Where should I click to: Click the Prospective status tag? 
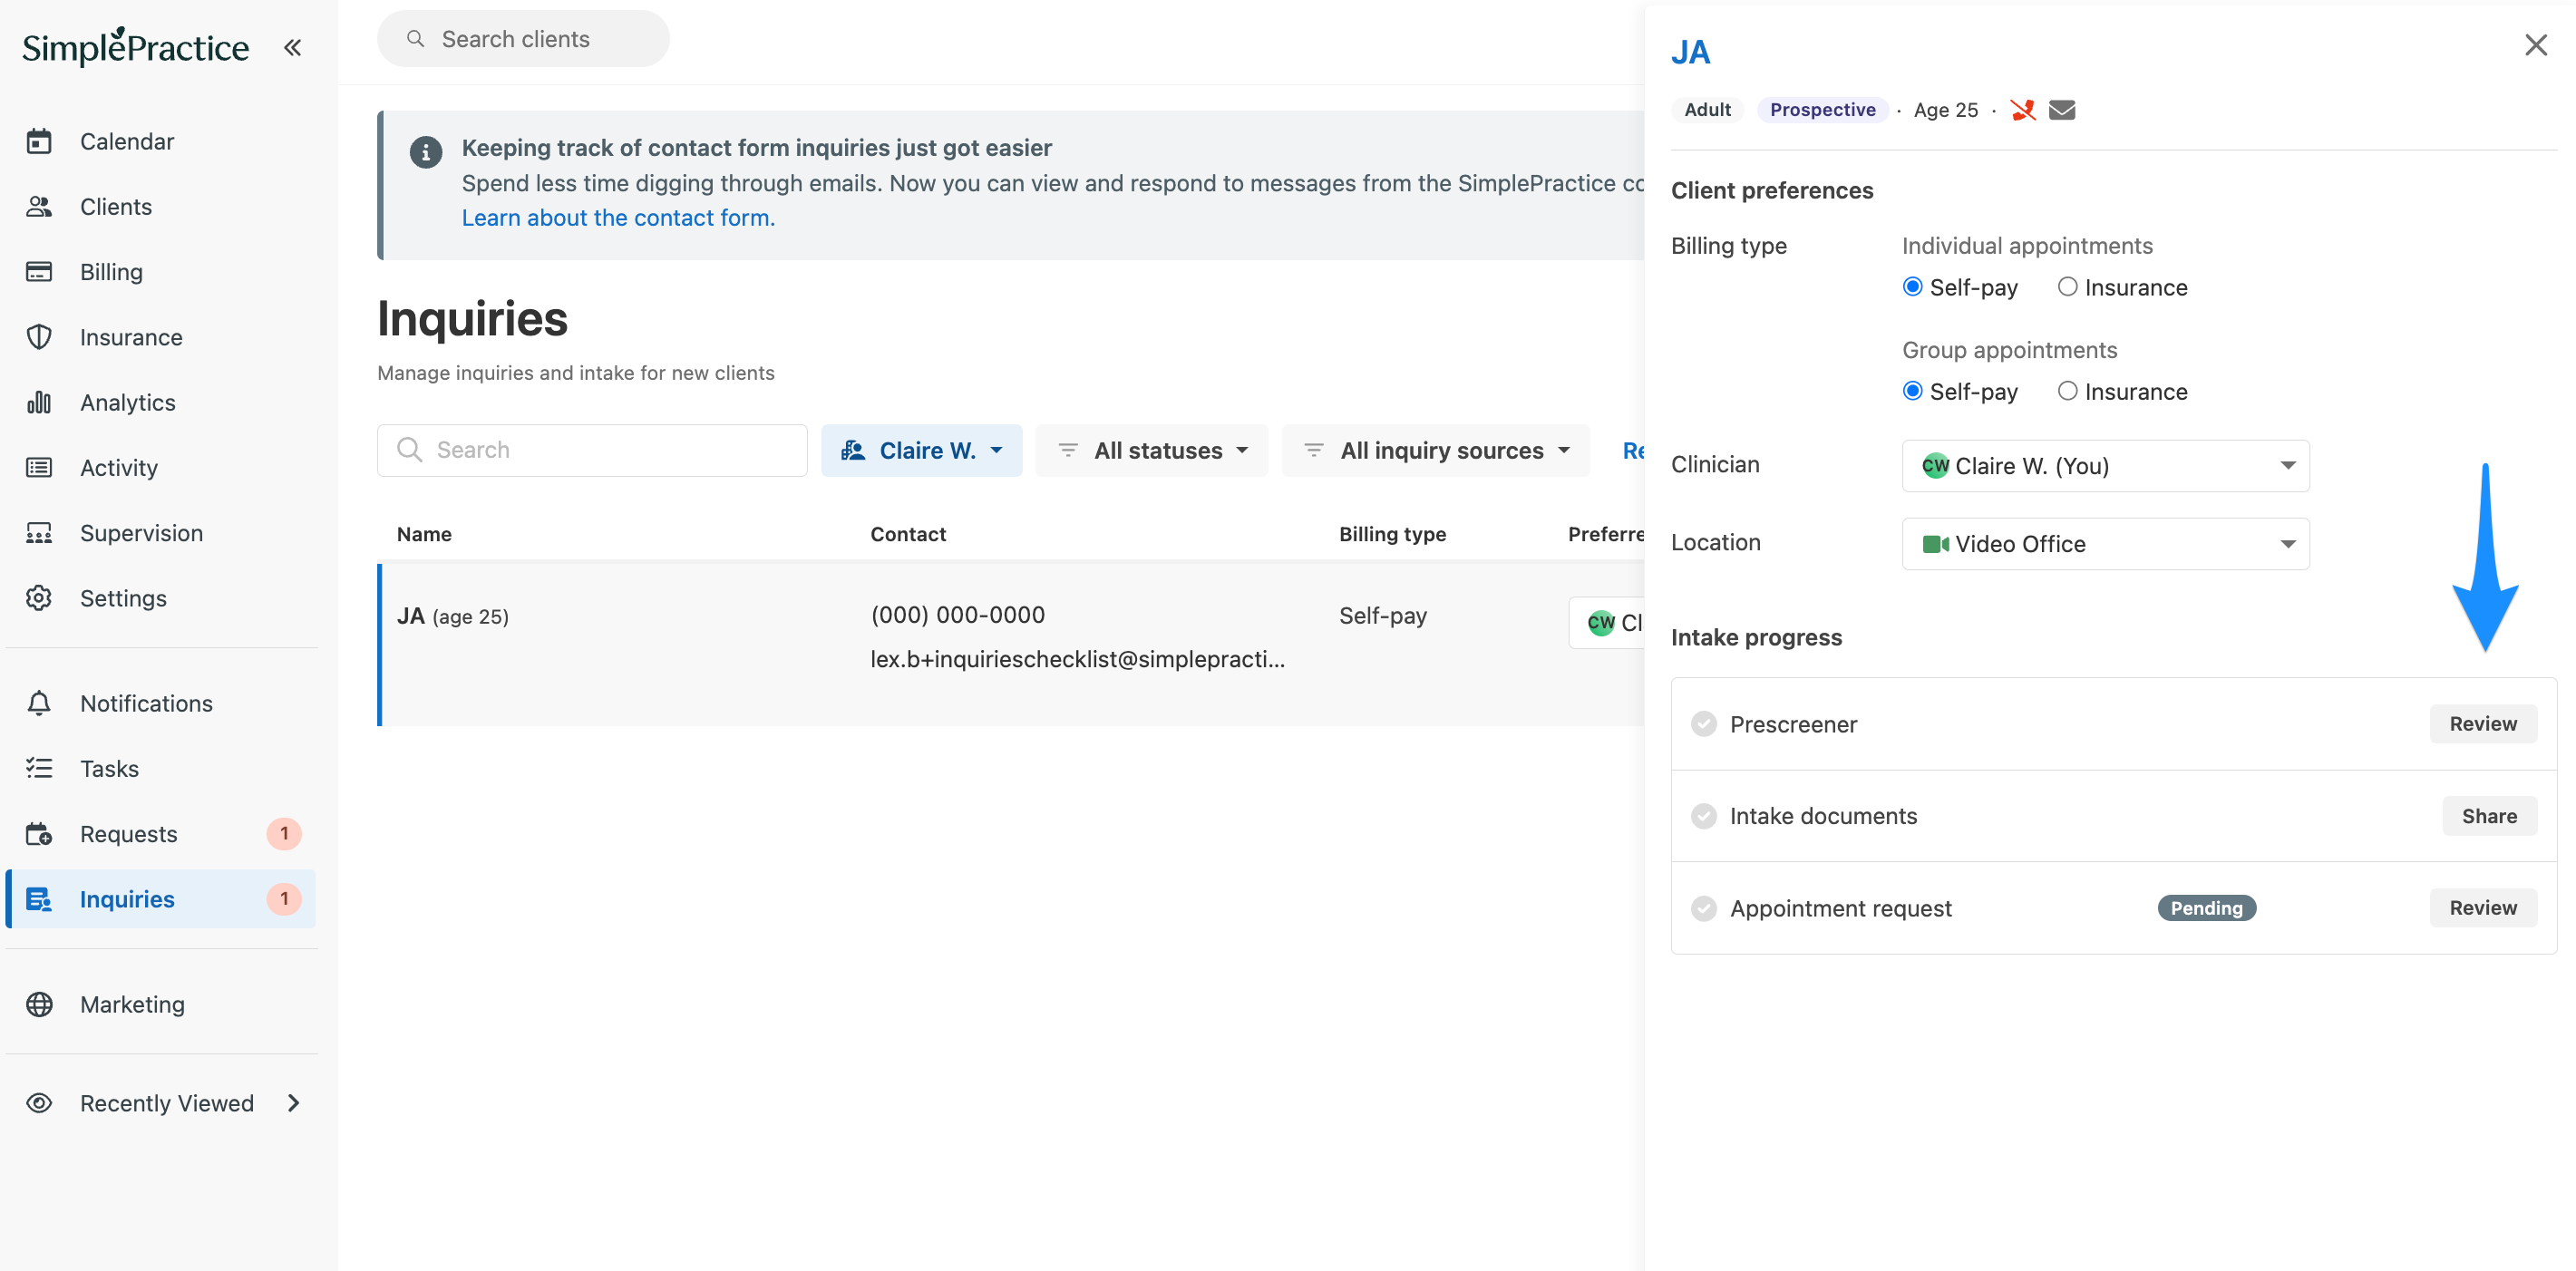click(1822, 109)
